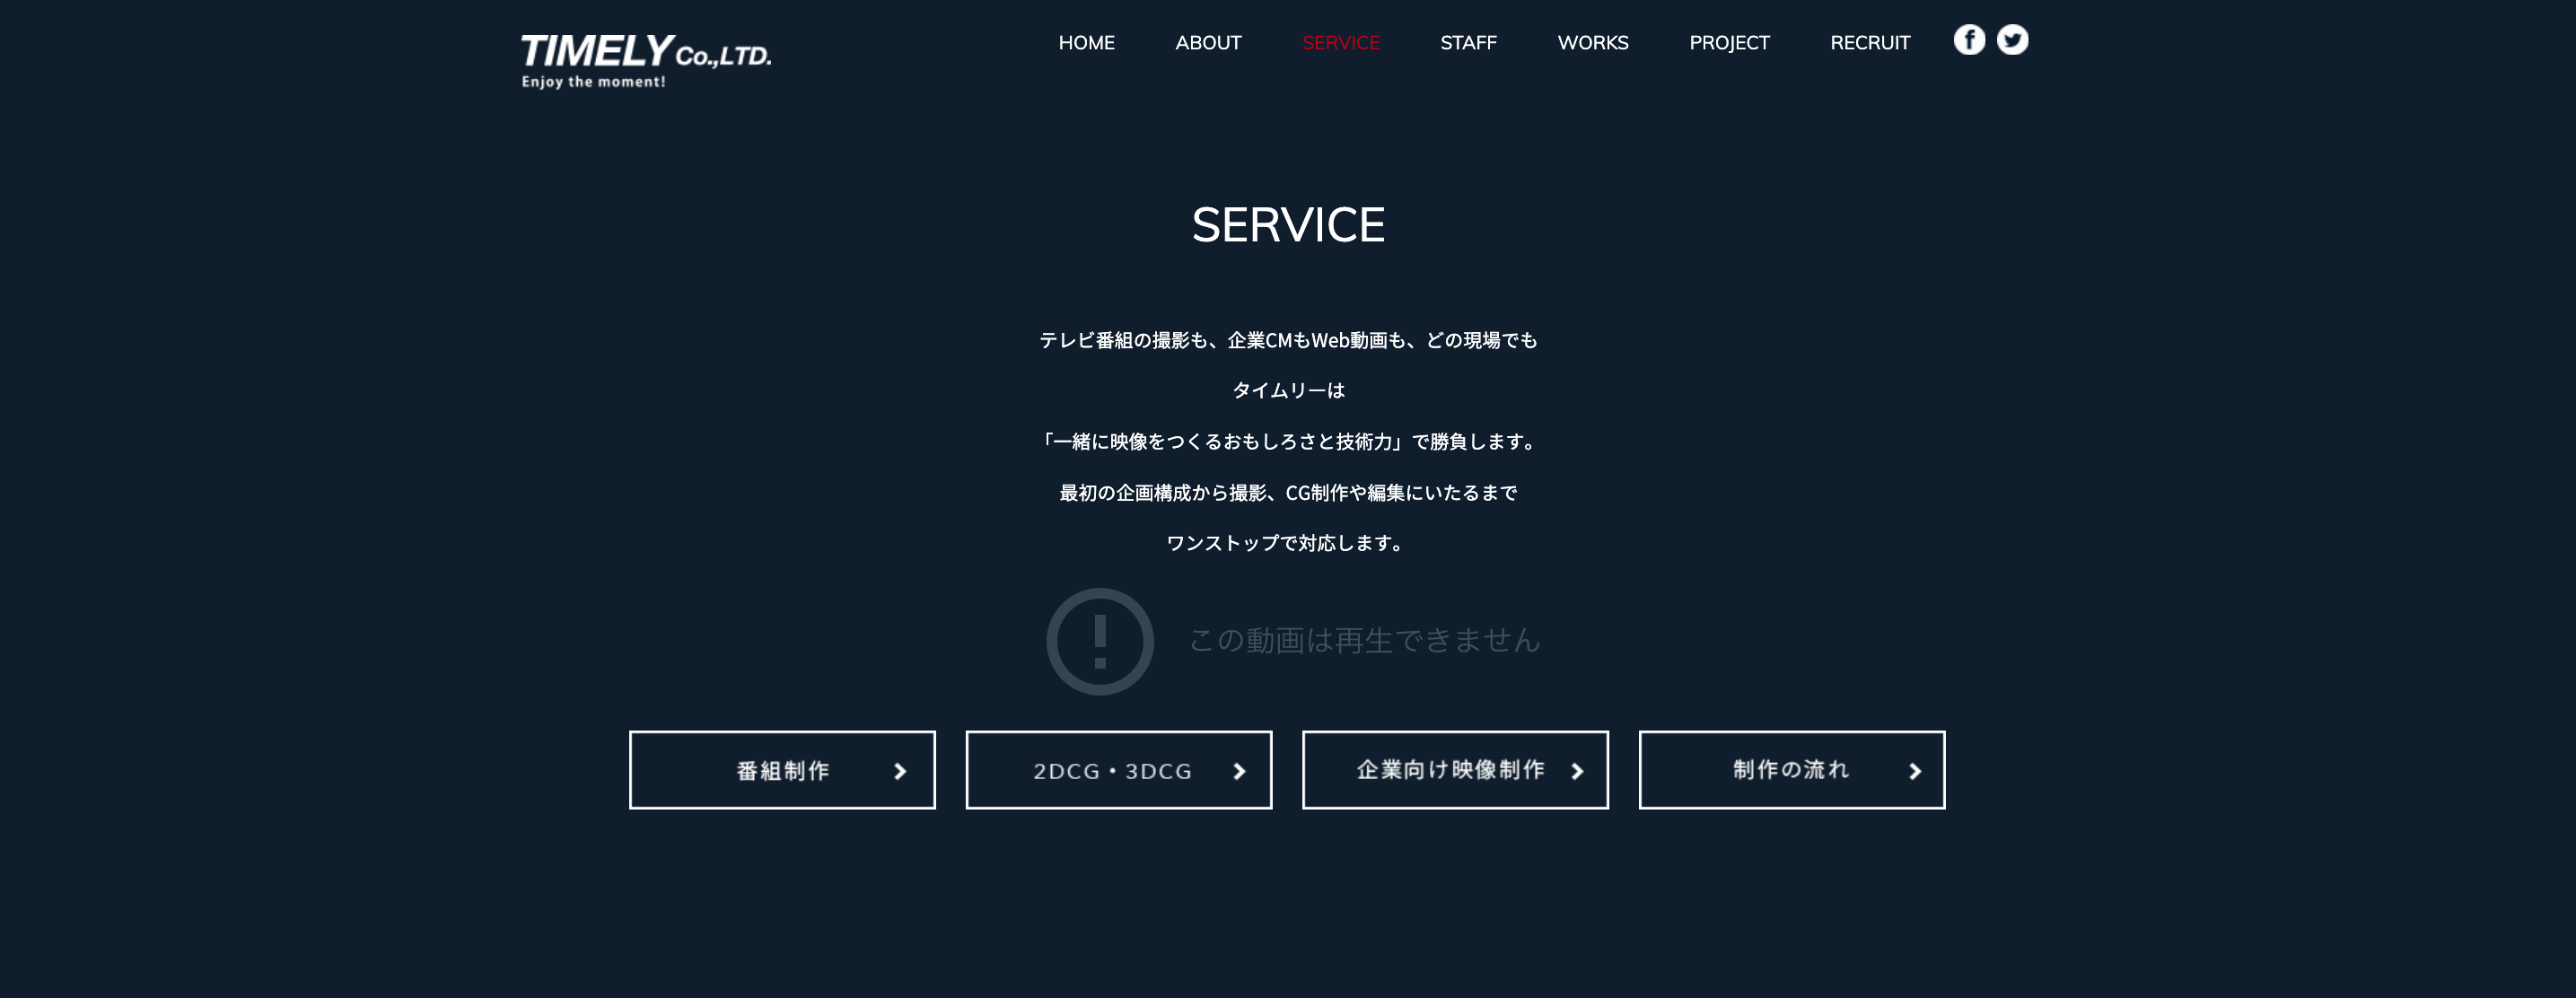Click the video error exclamation icon
The height and width of the screenshot is (998, 2576).
(x=1100, y=641)
